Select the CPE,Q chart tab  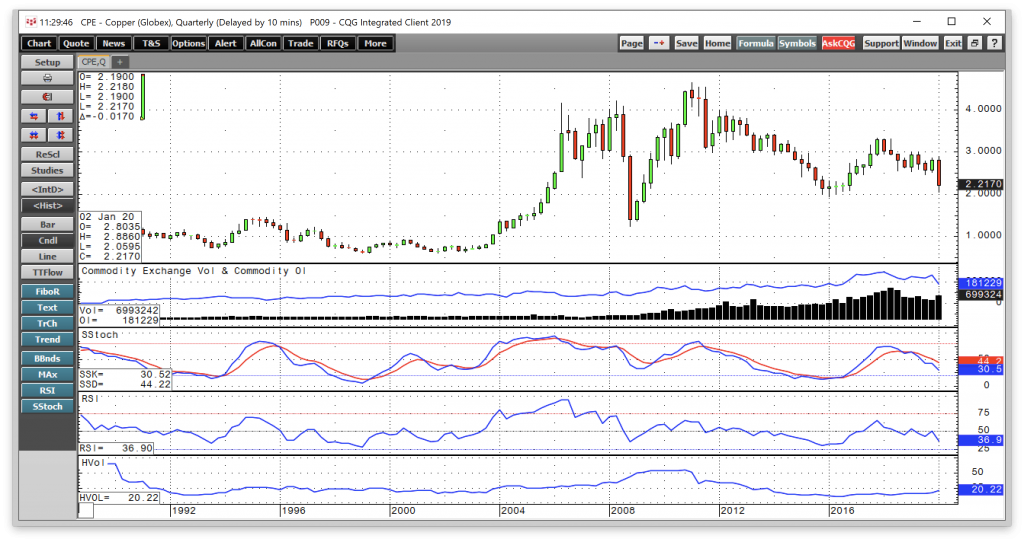pos(97,62)
